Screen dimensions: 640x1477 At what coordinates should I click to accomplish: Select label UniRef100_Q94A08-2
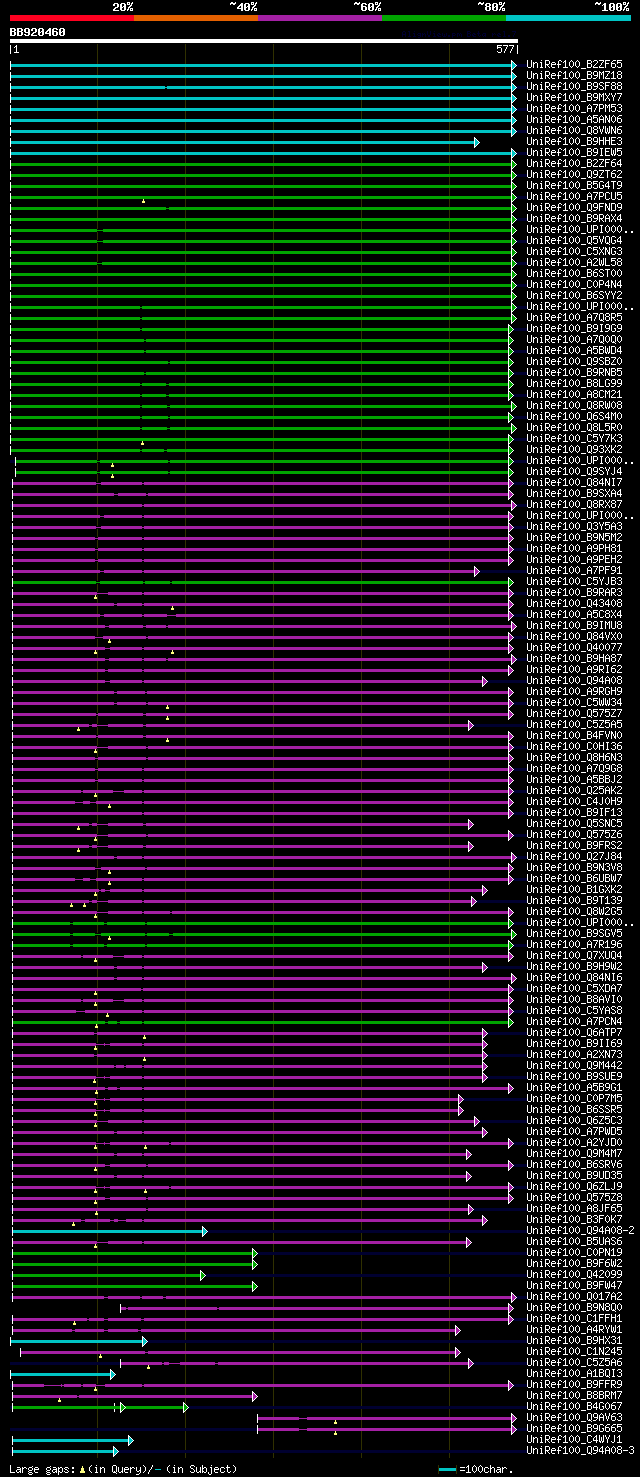click(580, 1231)
